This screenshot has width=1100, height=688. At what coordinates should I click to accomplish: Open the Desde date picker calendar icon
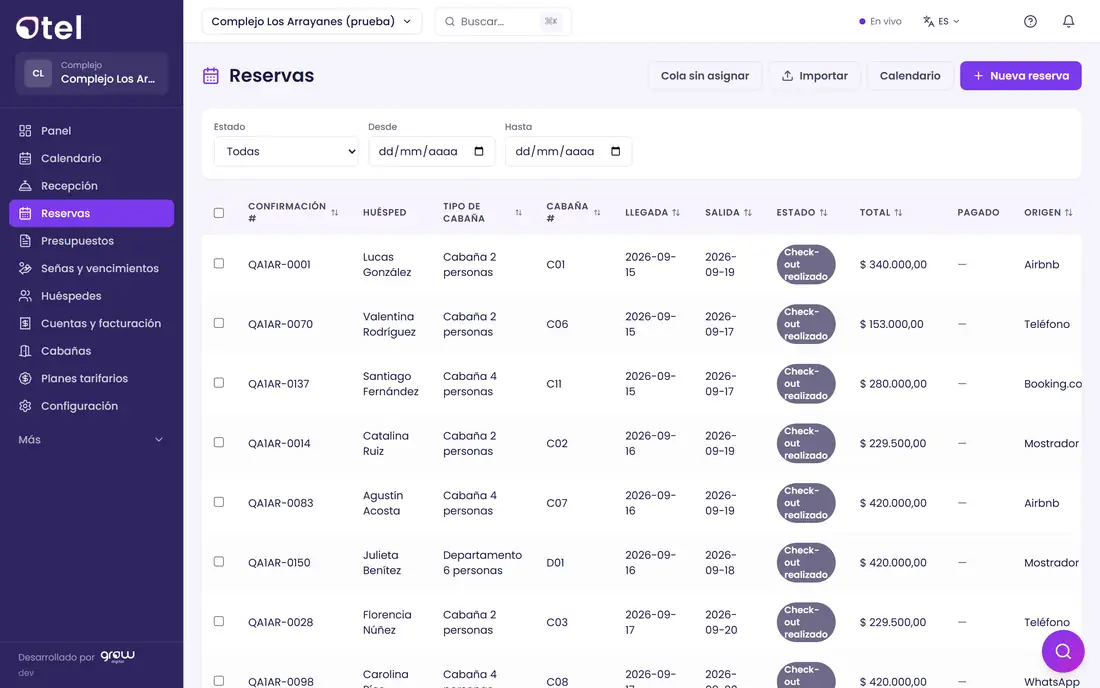click(x=479, y=151)
